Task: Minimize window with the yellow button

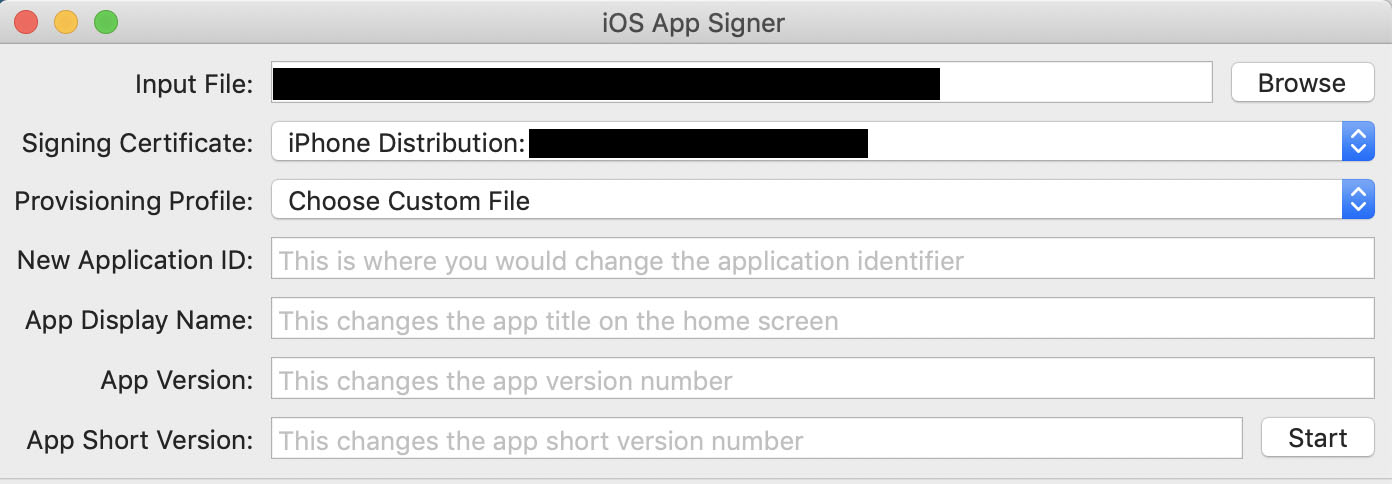Action: coord(66,22)
